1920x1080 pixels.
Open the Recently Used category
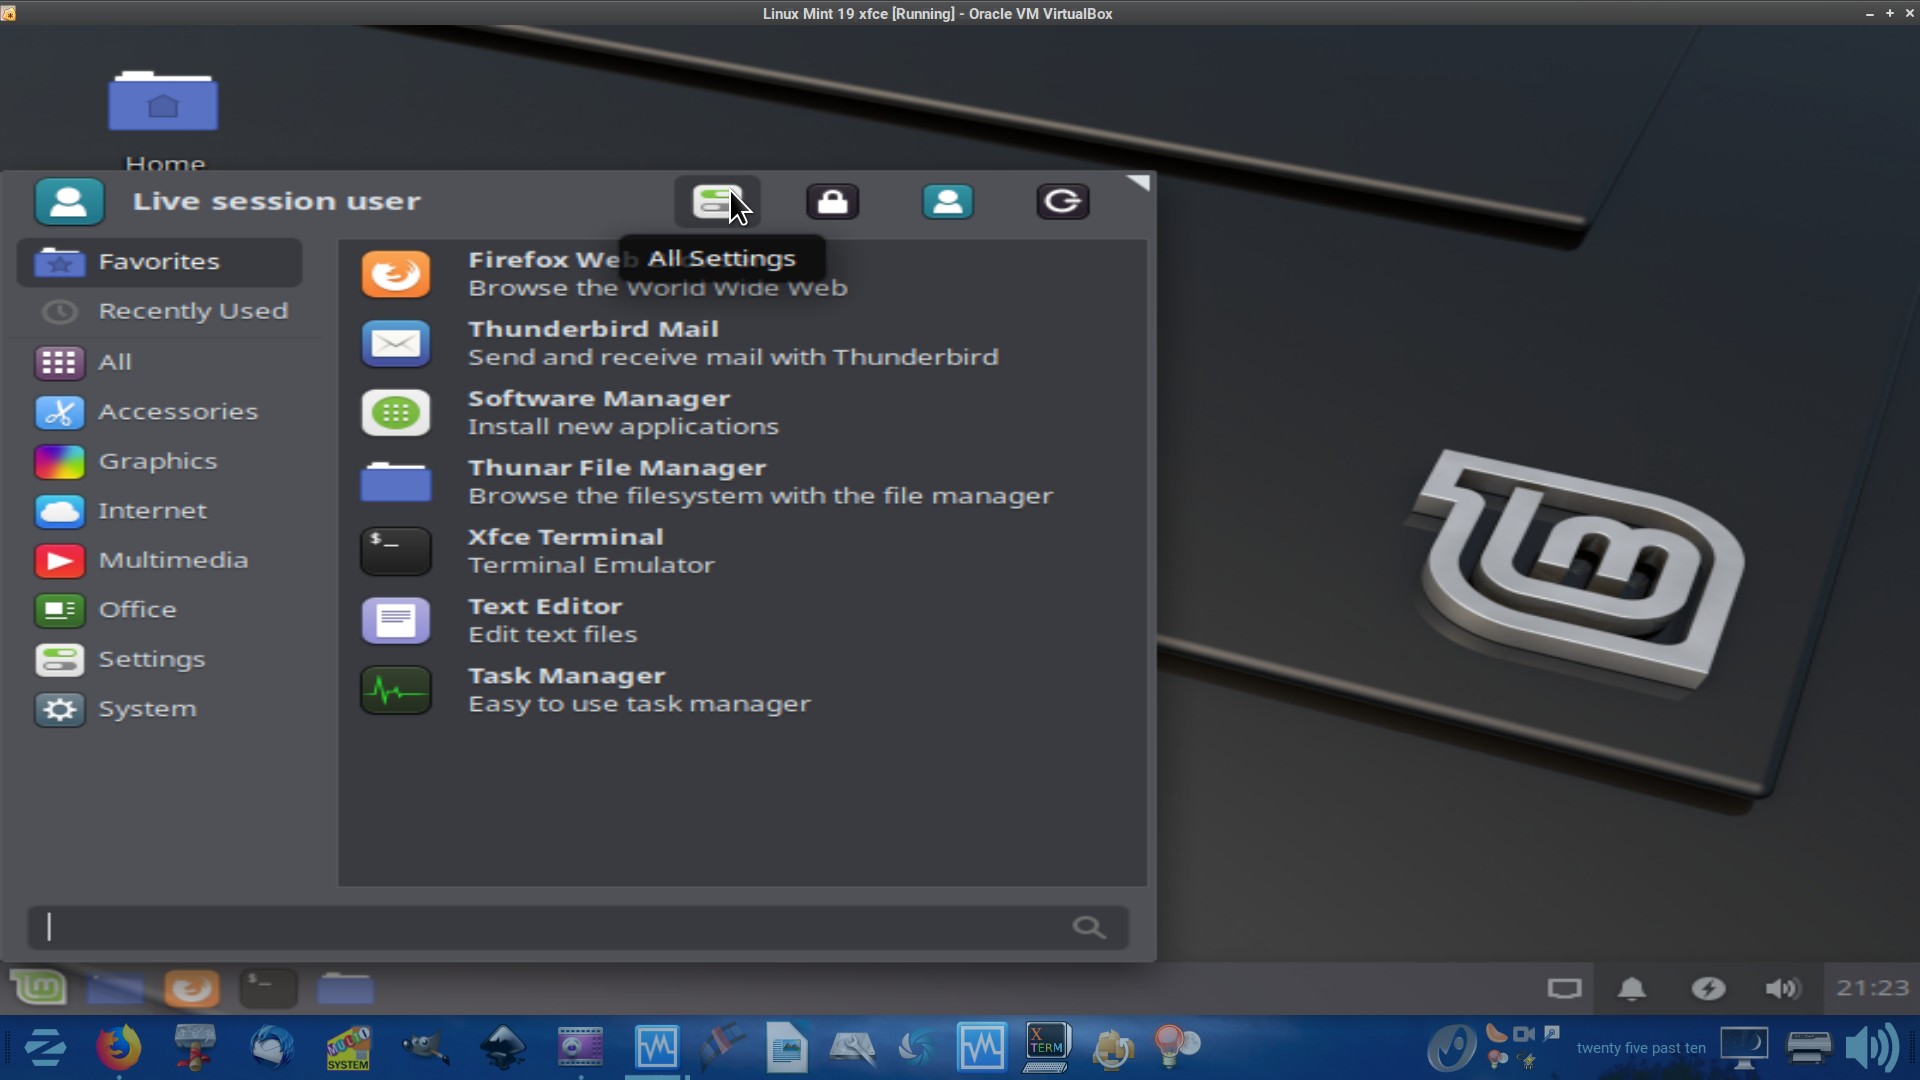click(192, 312)
